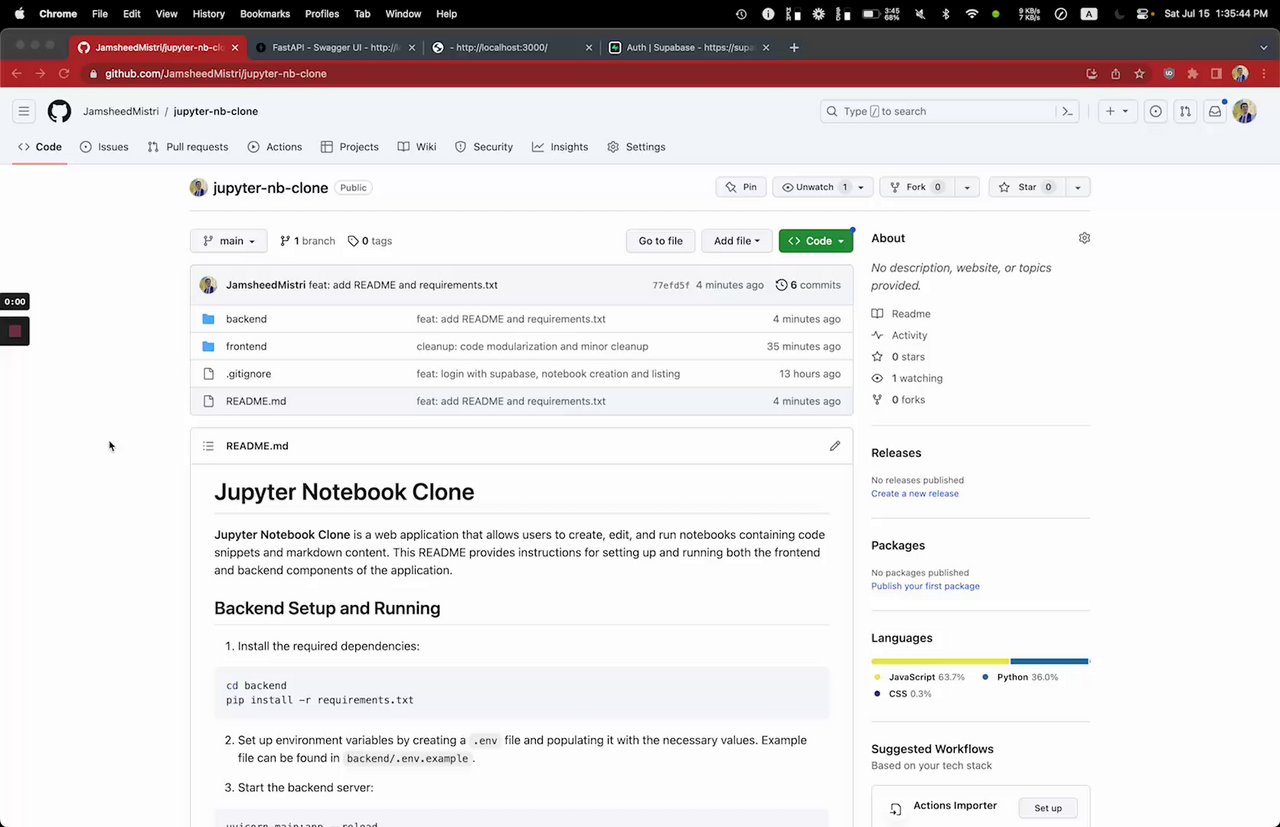1280x827 pixels.
Task: Open the repository Settings tab
Action: pyautogui.click(x=636, y=147)
